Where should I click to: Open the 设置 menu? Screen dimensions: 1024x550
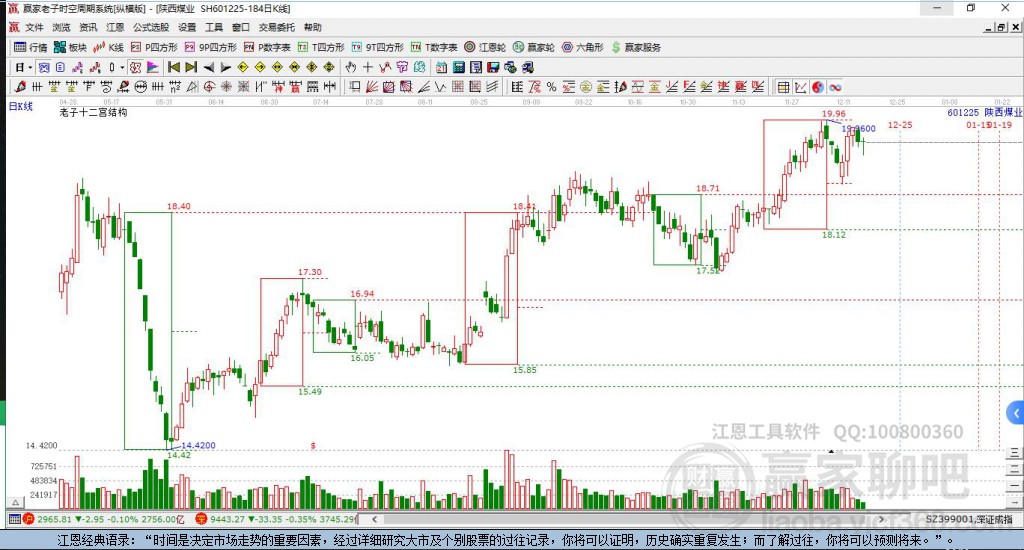(187, 27)
